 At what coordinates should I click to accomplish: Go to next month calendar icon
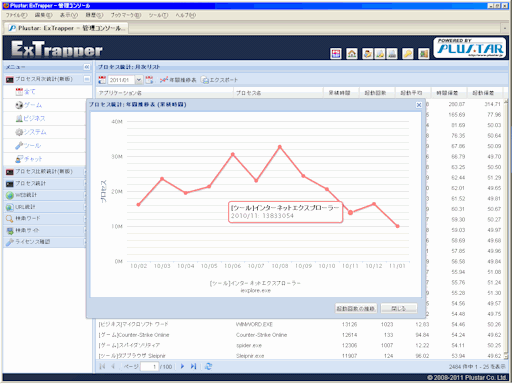[149, 80]
